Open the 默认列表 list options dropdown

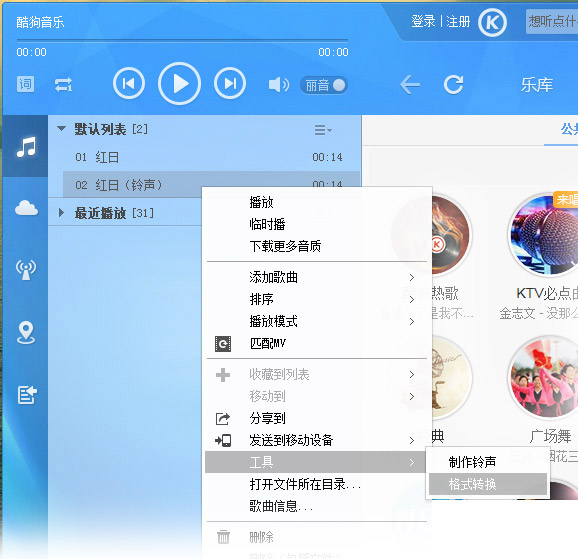pyautogui.click(x=323, y=130)
